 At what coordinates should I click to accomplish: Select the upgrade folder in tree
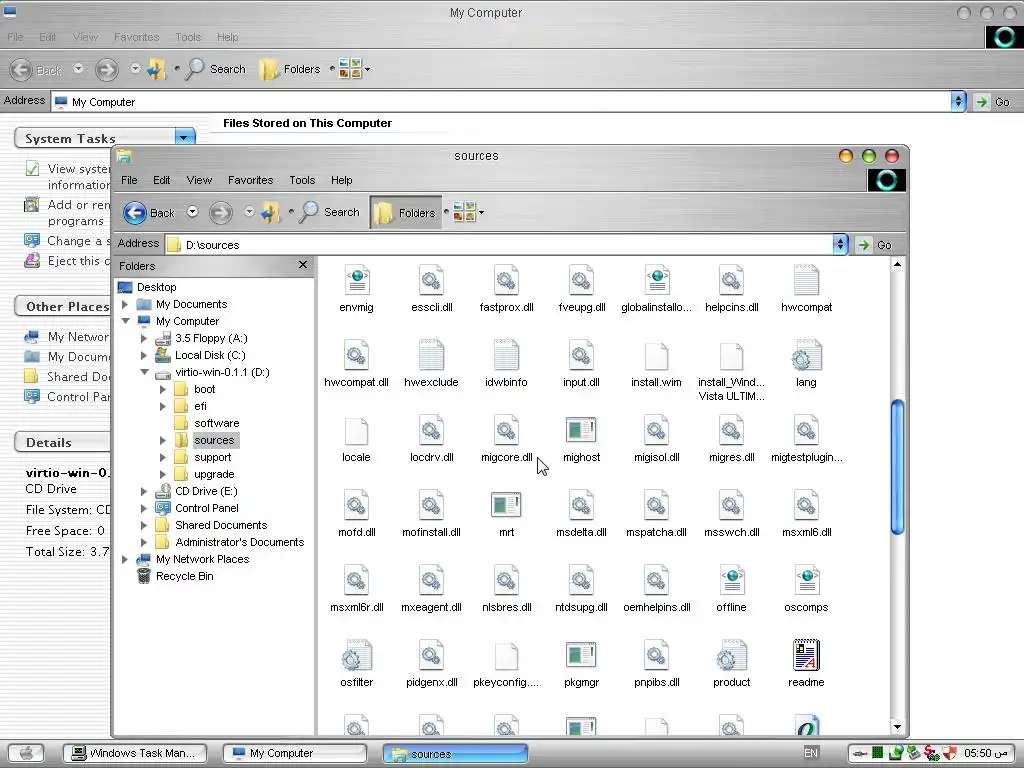(x=214, y=474)
